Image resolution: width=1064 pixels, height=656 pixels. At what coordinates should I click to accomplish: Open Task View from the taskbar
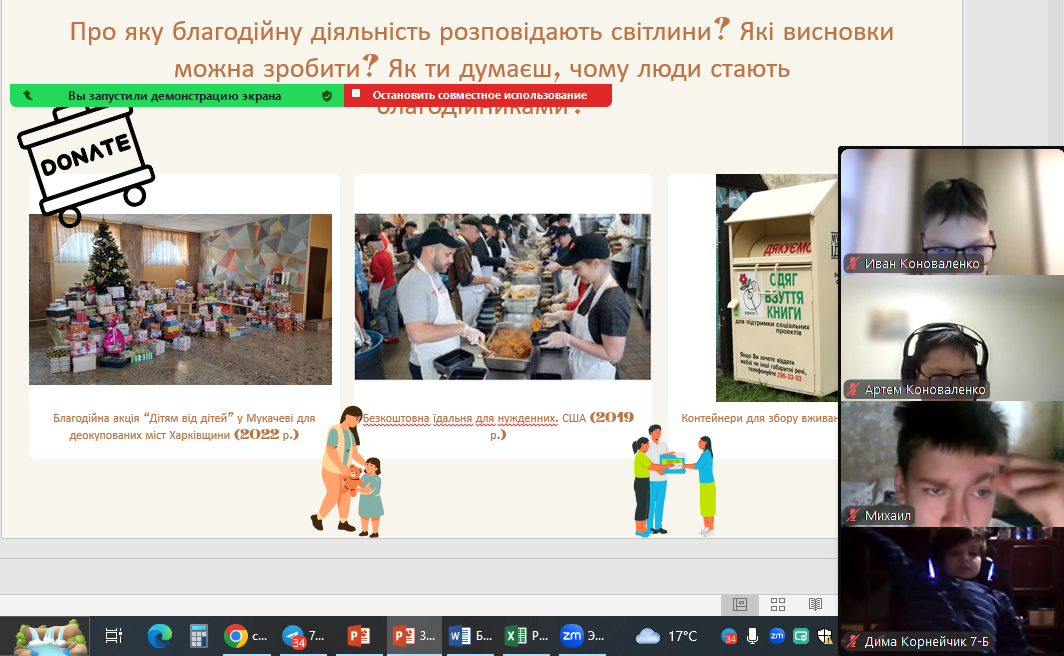click(113, 636)
